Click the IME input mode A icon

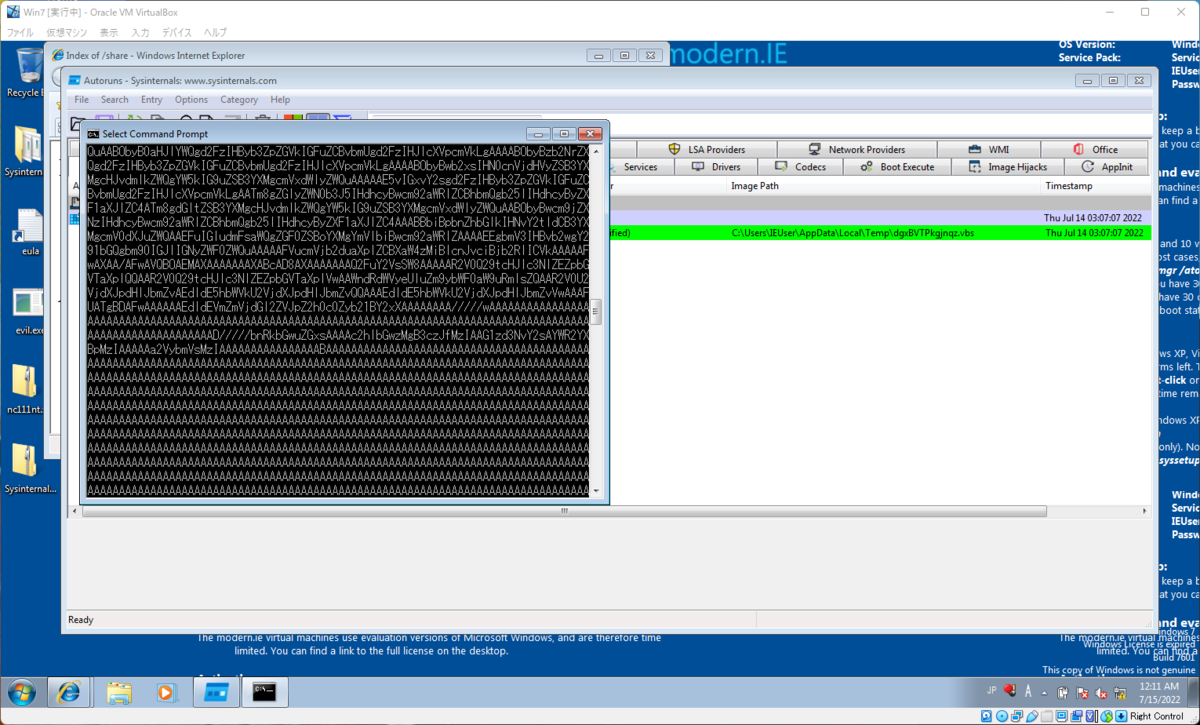(1027, 691)
